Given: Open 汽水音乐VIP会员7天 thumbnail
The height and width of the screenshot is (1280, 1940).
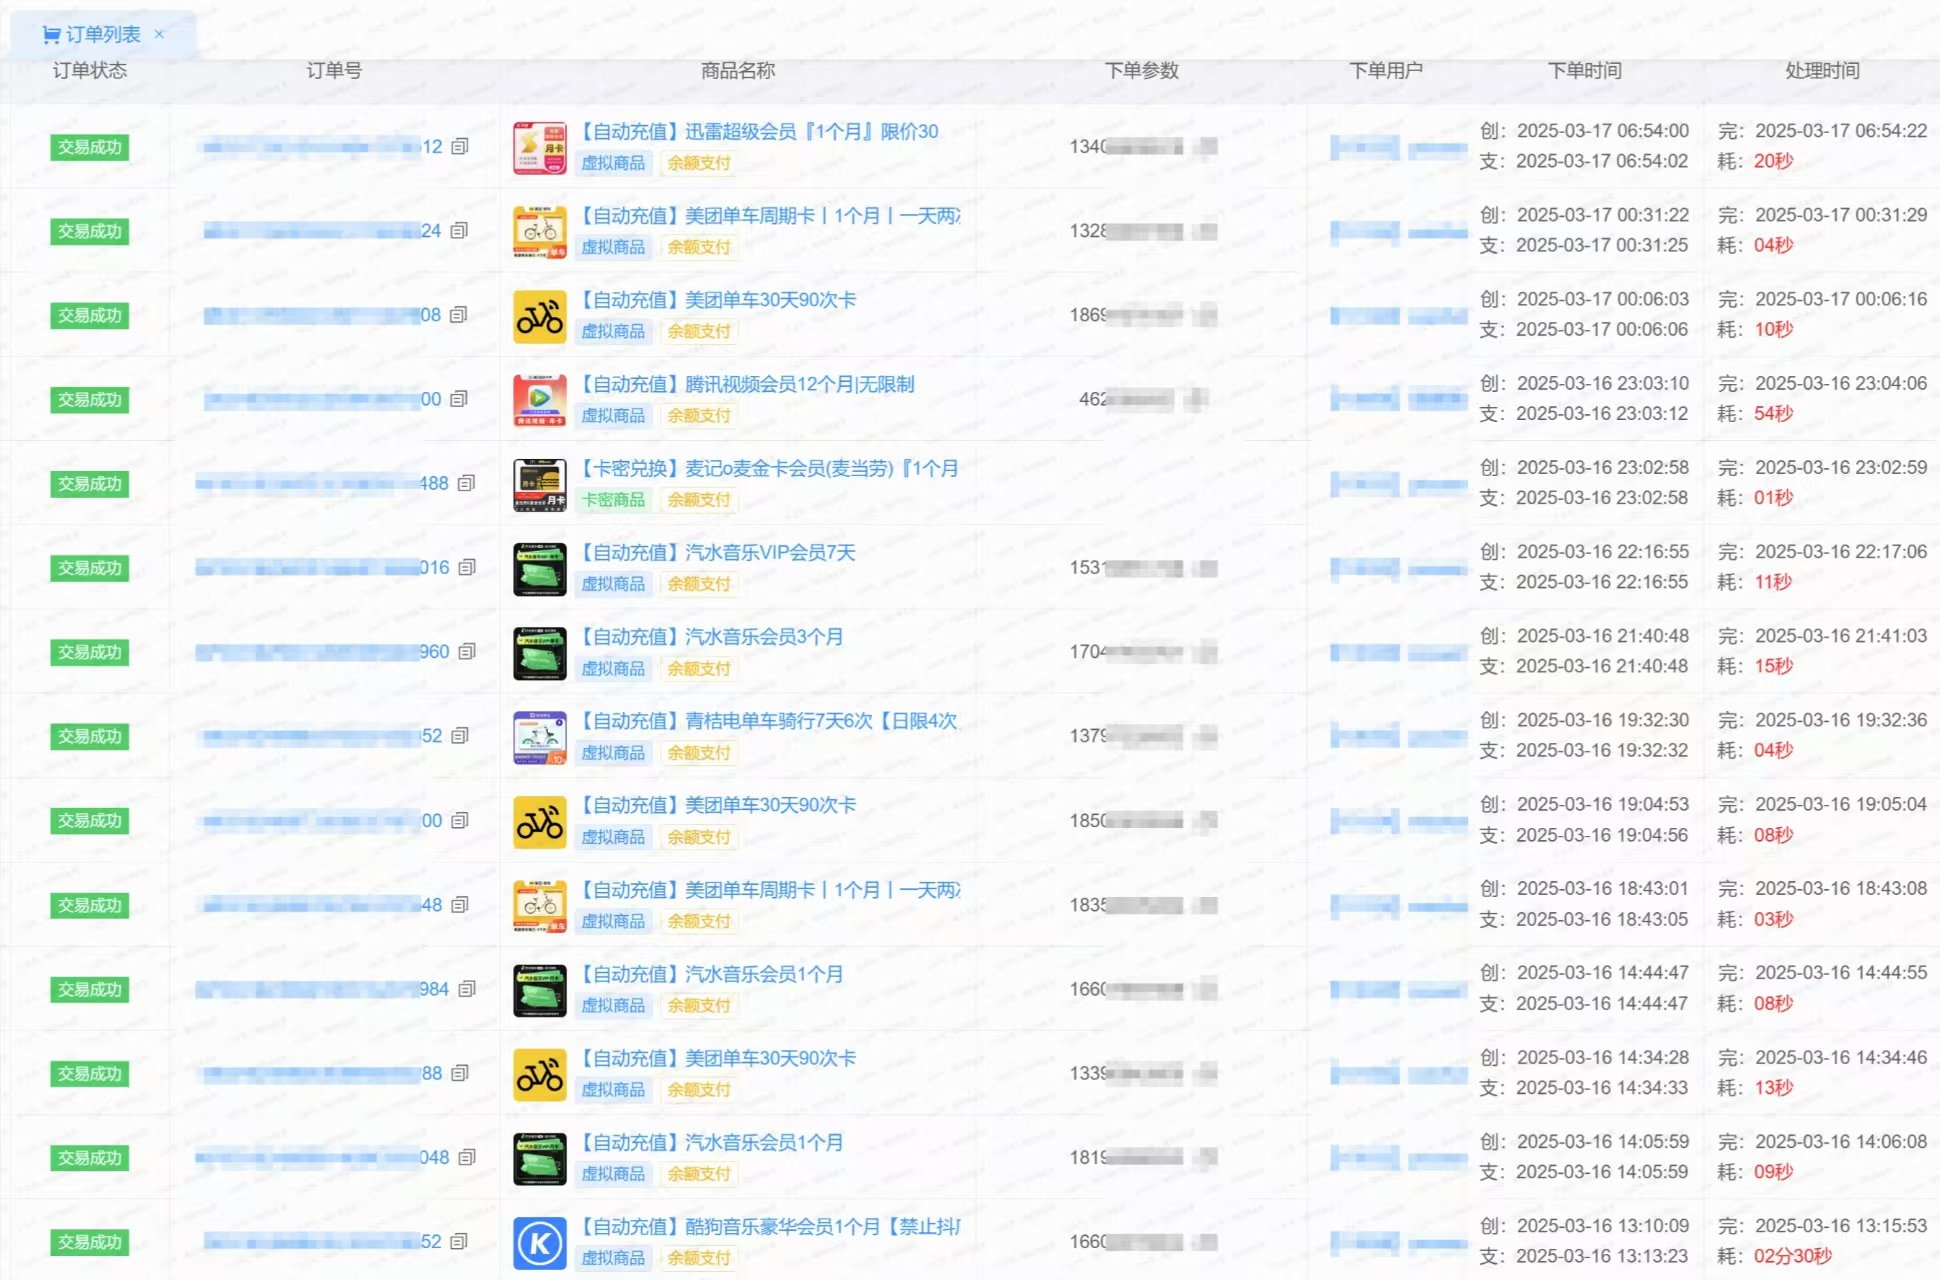Looking at the screenshot, I should pos(540,568).
